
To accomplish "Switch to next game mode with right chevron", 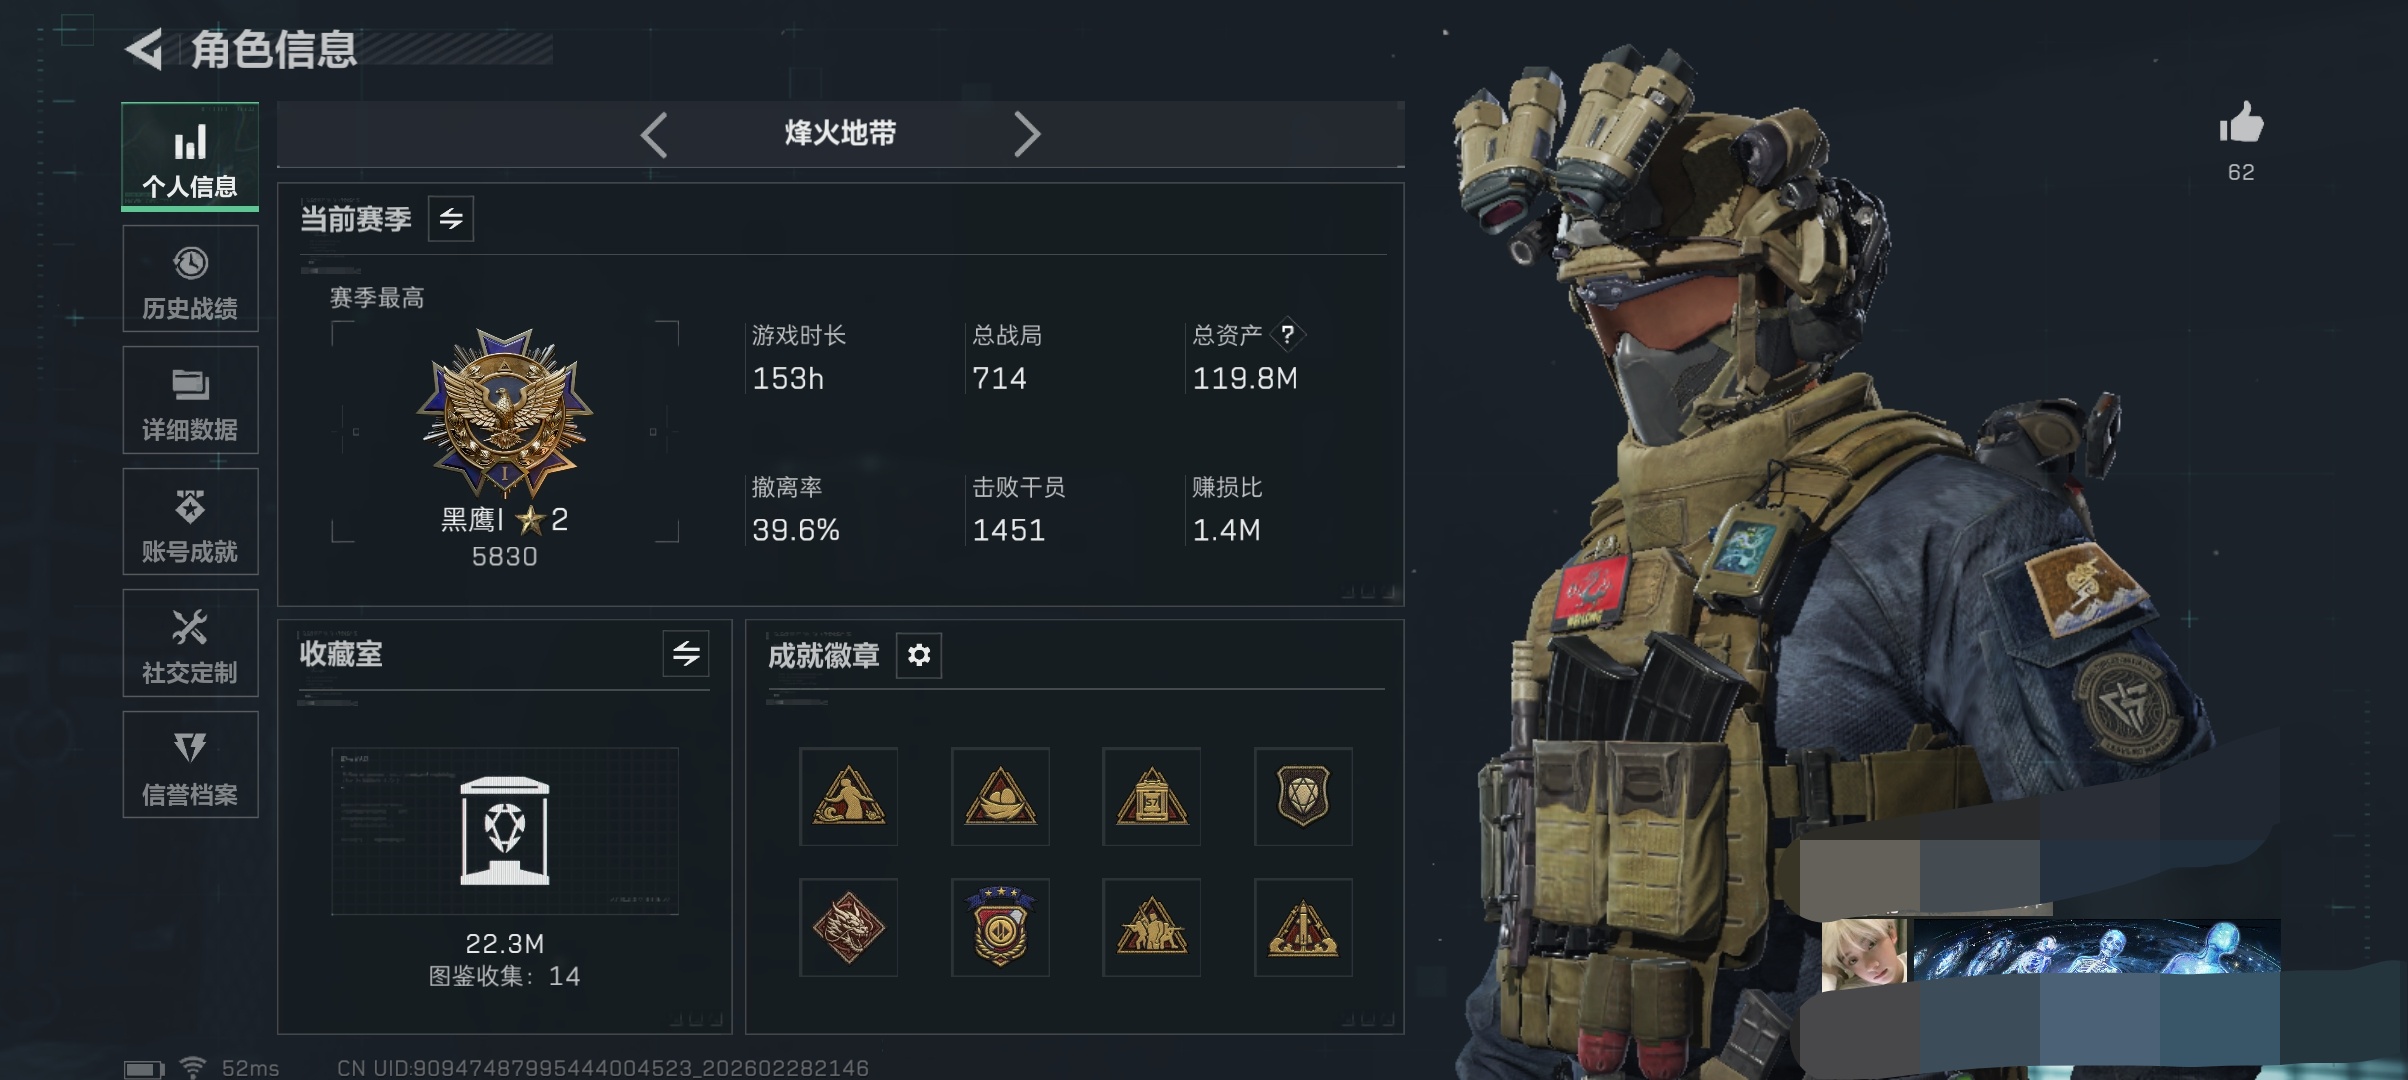I will pyautogui.click(x=1027, y=134).
